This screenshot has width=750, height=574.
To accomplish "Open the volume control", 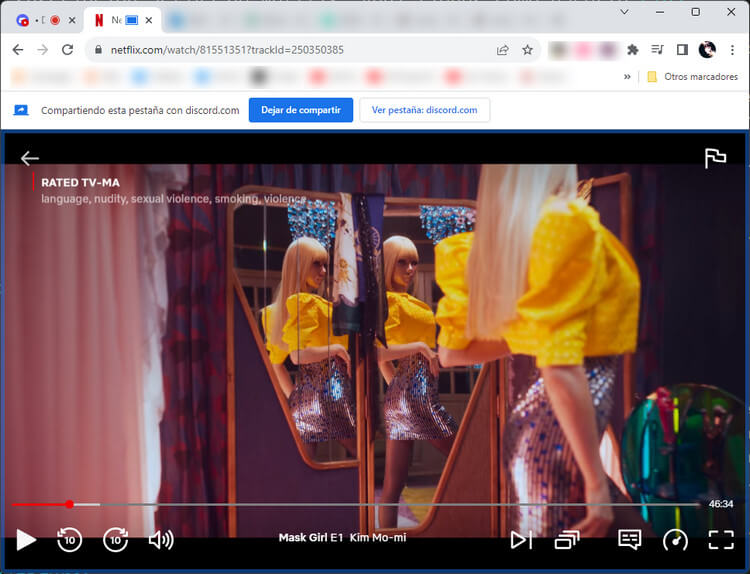I will 161,540.
